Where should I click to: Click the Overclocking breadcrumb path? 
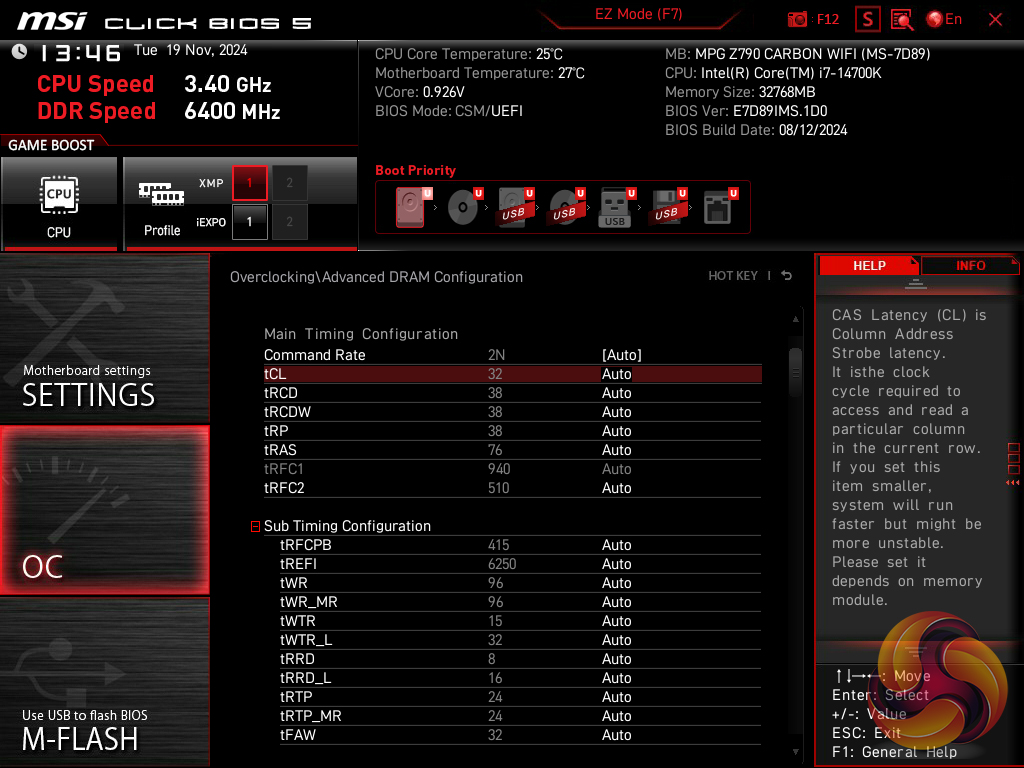tap(376, 277)
